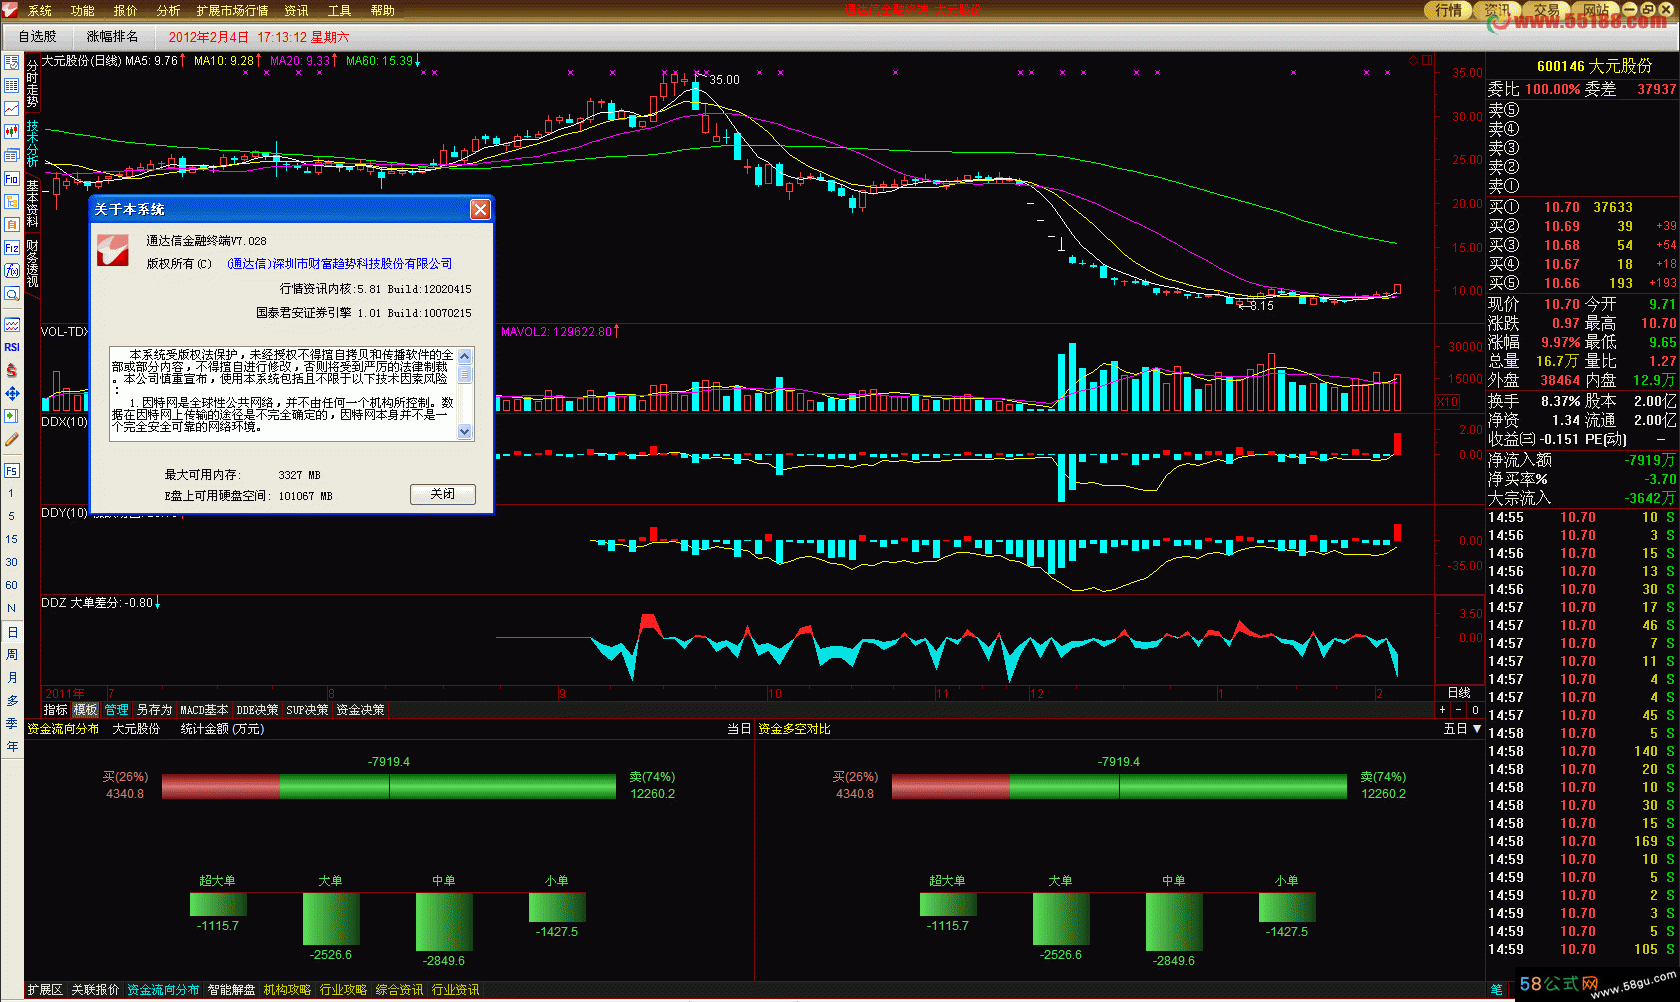Open the 工具 menu

tap(340, 11)
